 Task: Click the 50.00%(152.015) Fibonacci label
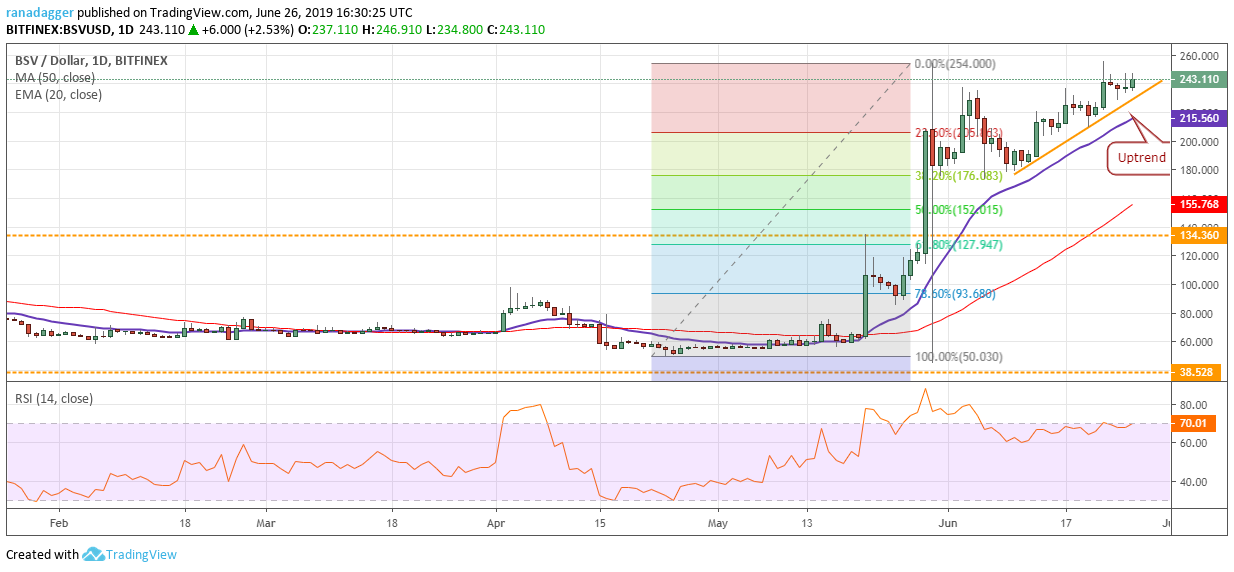coord(958,210)
